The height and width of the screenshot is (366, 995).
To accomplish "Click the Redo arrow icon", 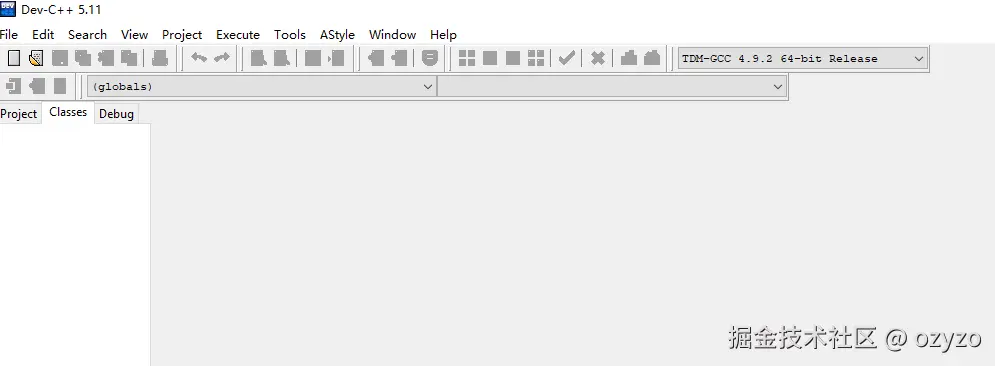I will [x=221, y=58].
